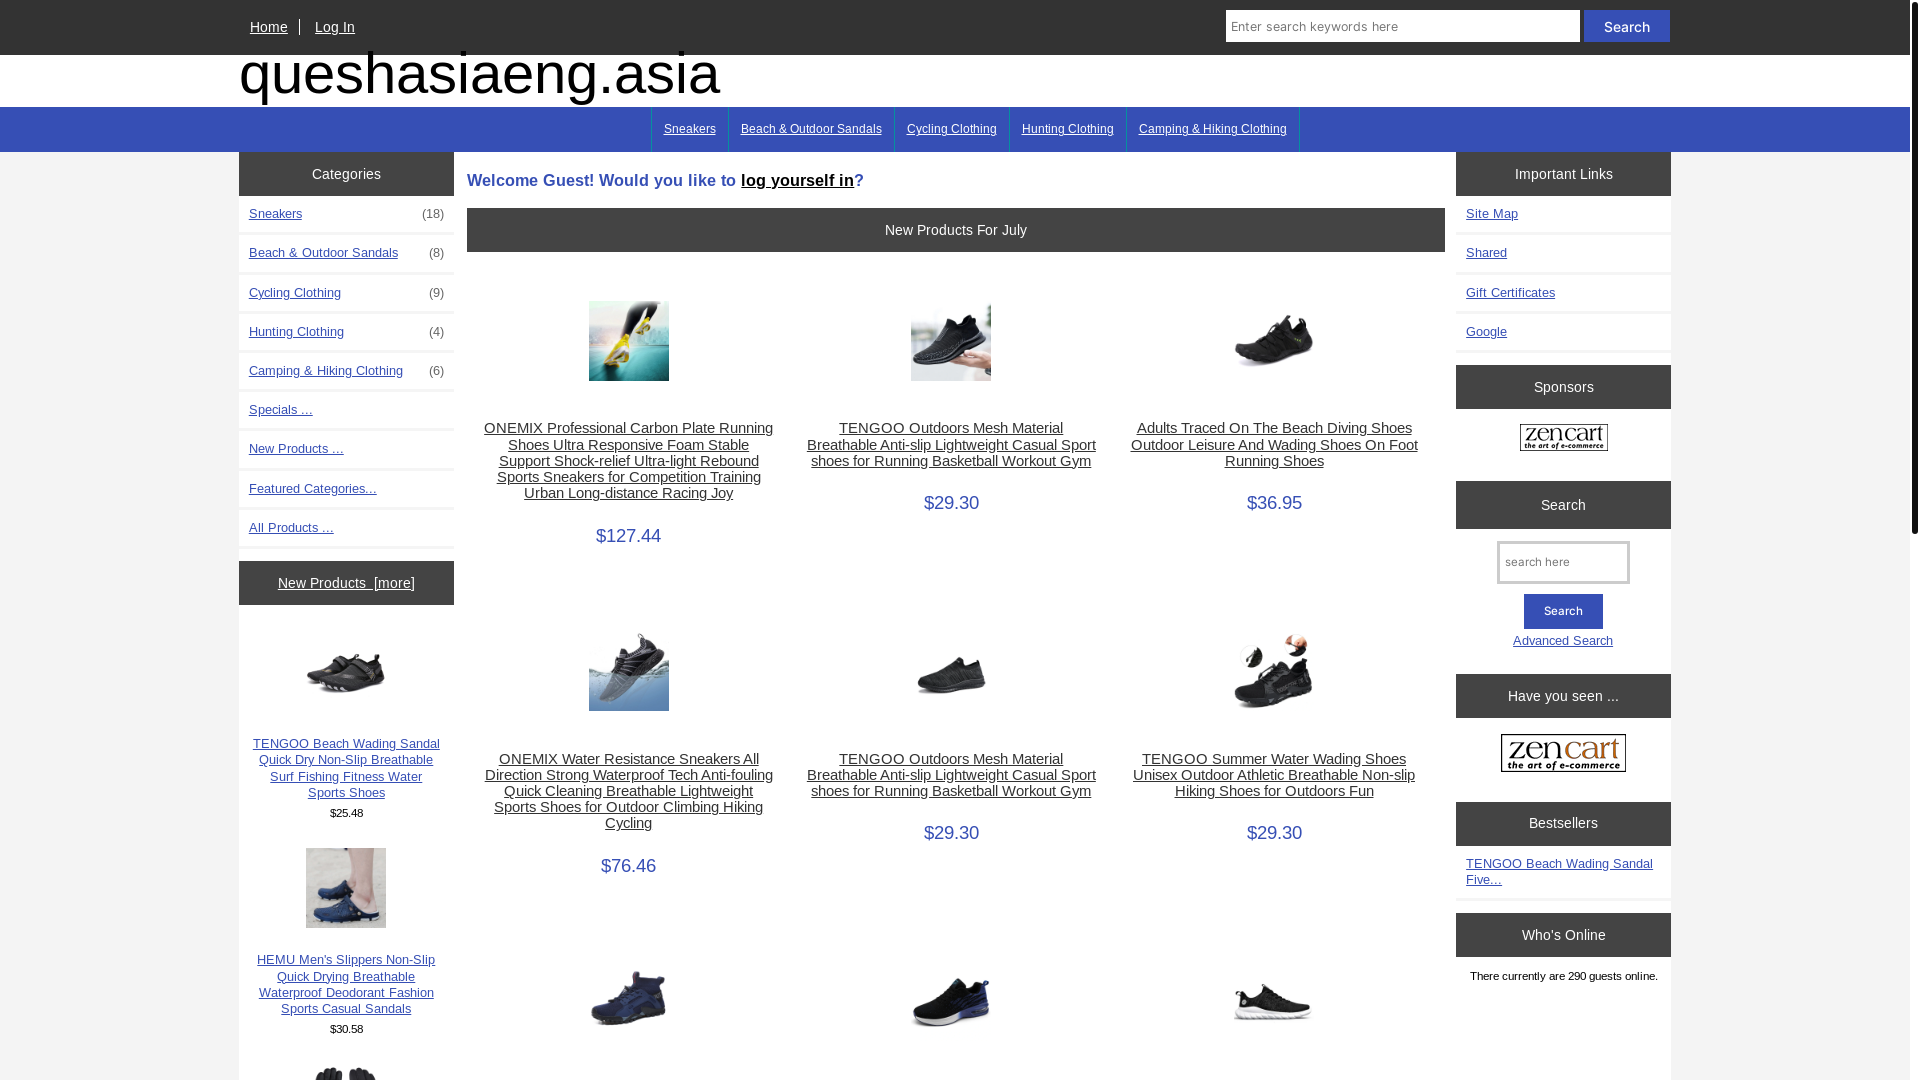Open the Shared link
This screenshot has width=1920, height=1080.
pos(1486,253)
